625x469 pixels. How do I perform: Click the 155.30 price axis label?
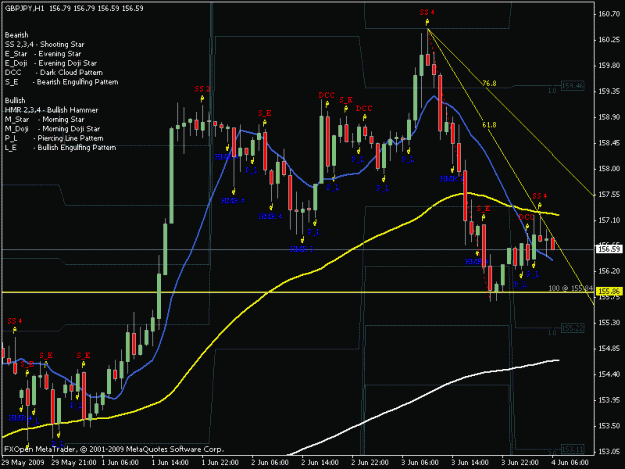point(609,322)
